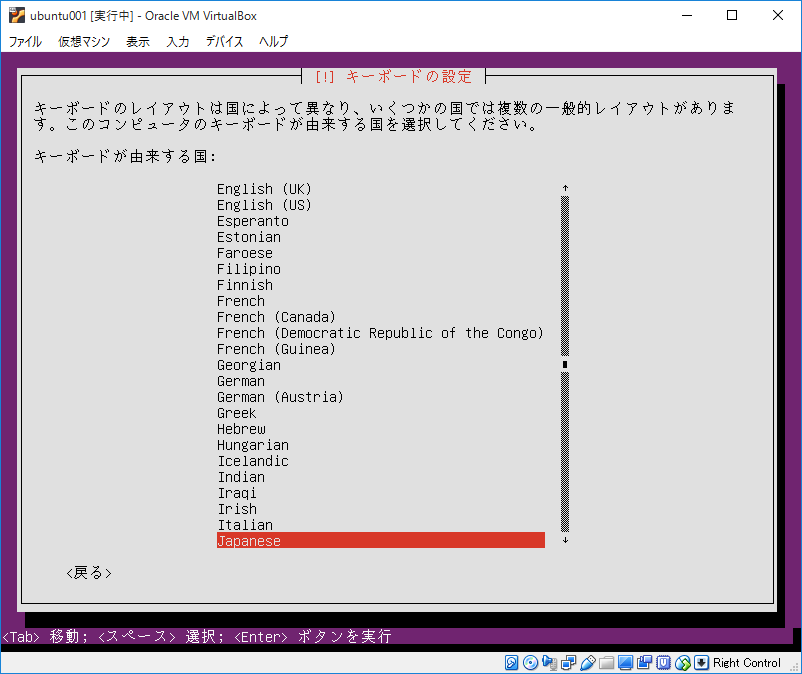Click the Right Control host key label

point(747,663)
